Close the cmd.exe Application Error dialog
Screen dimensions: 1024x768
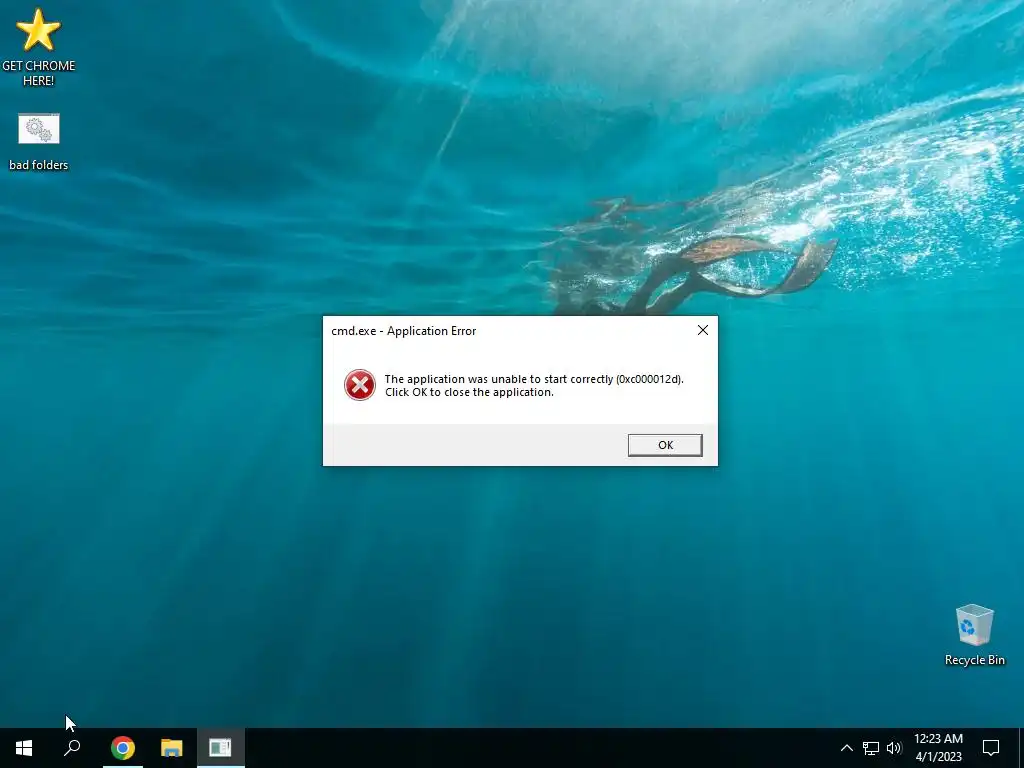click(703, 330)
